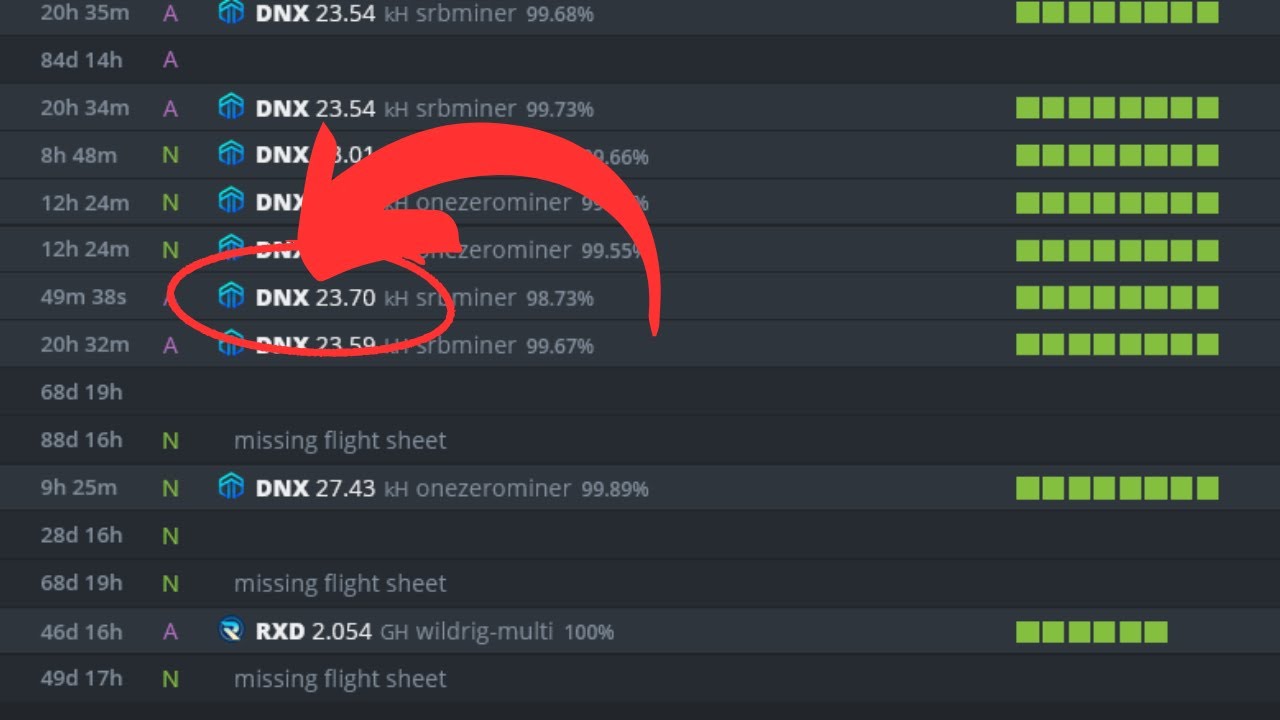Click the 99.68% share ratio in top row
The height and width of the screenshot is (720, 1280).
pos(559,14)
